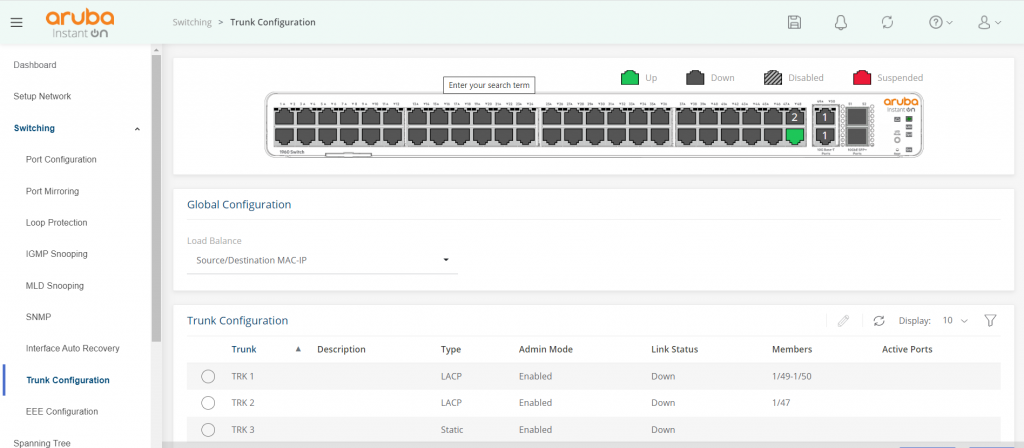Viewport: 1024px width, 448px height.
Task: Open IGMP Snooping page
Action: coord(56,254)
